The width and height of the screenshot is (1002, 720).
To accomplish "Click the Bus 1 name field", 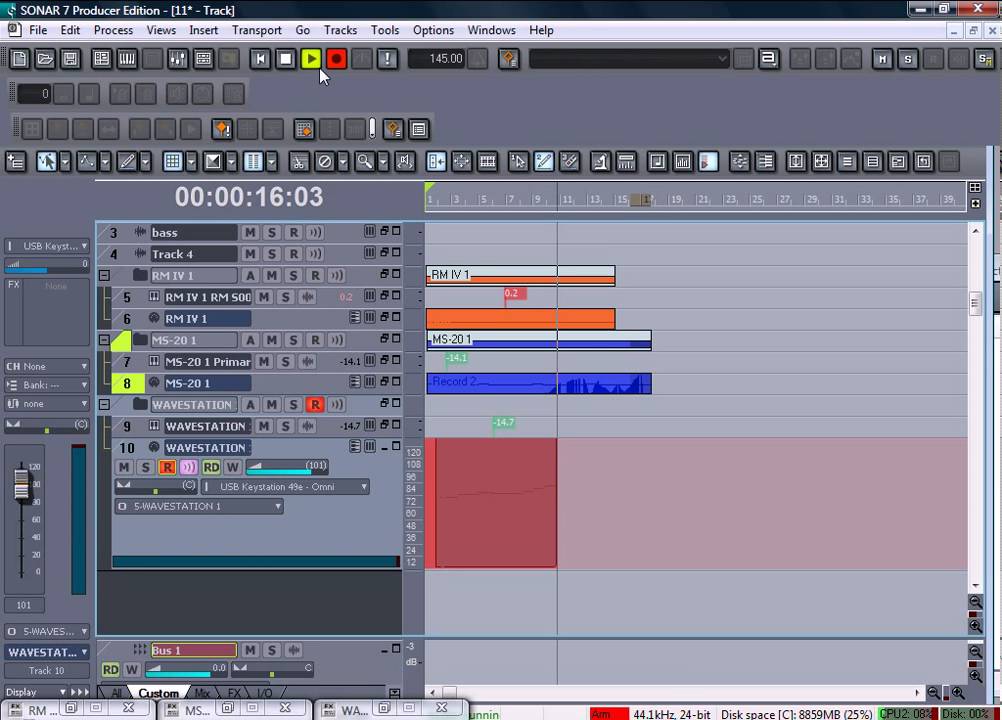I will pyautogui.click(x=193, y=650).
